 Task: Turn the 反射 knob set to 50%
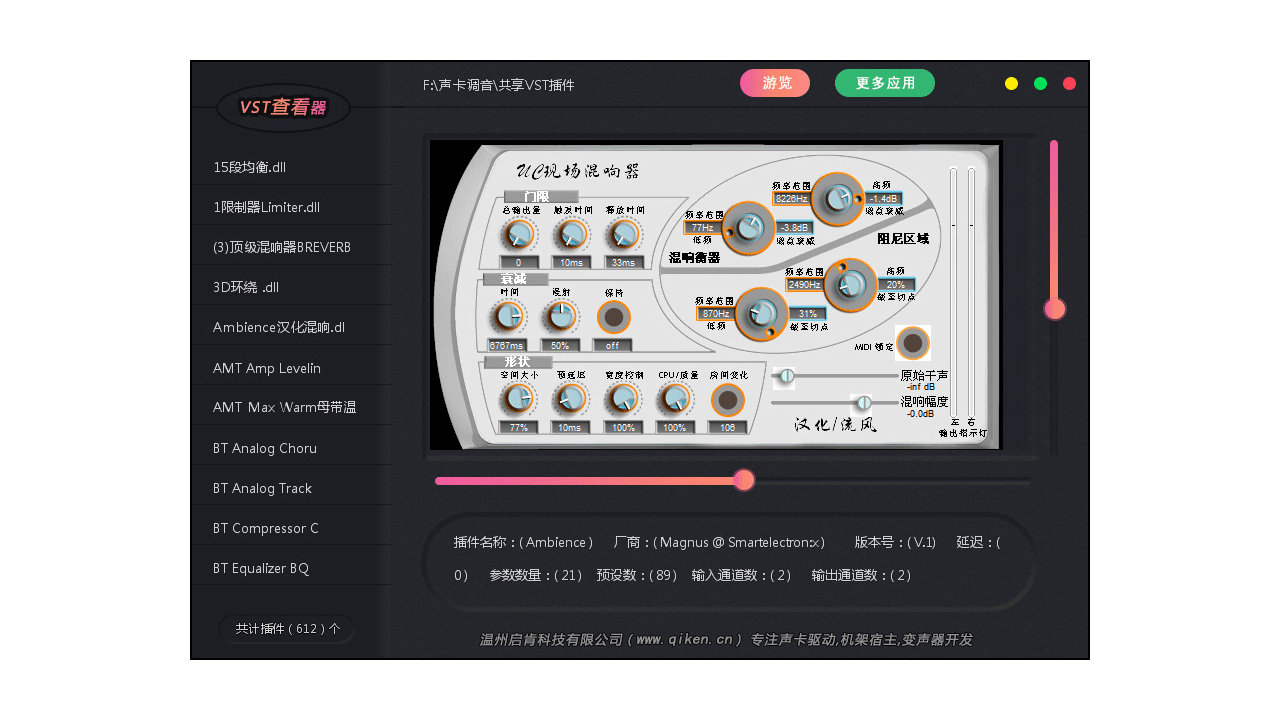(559, 315)
